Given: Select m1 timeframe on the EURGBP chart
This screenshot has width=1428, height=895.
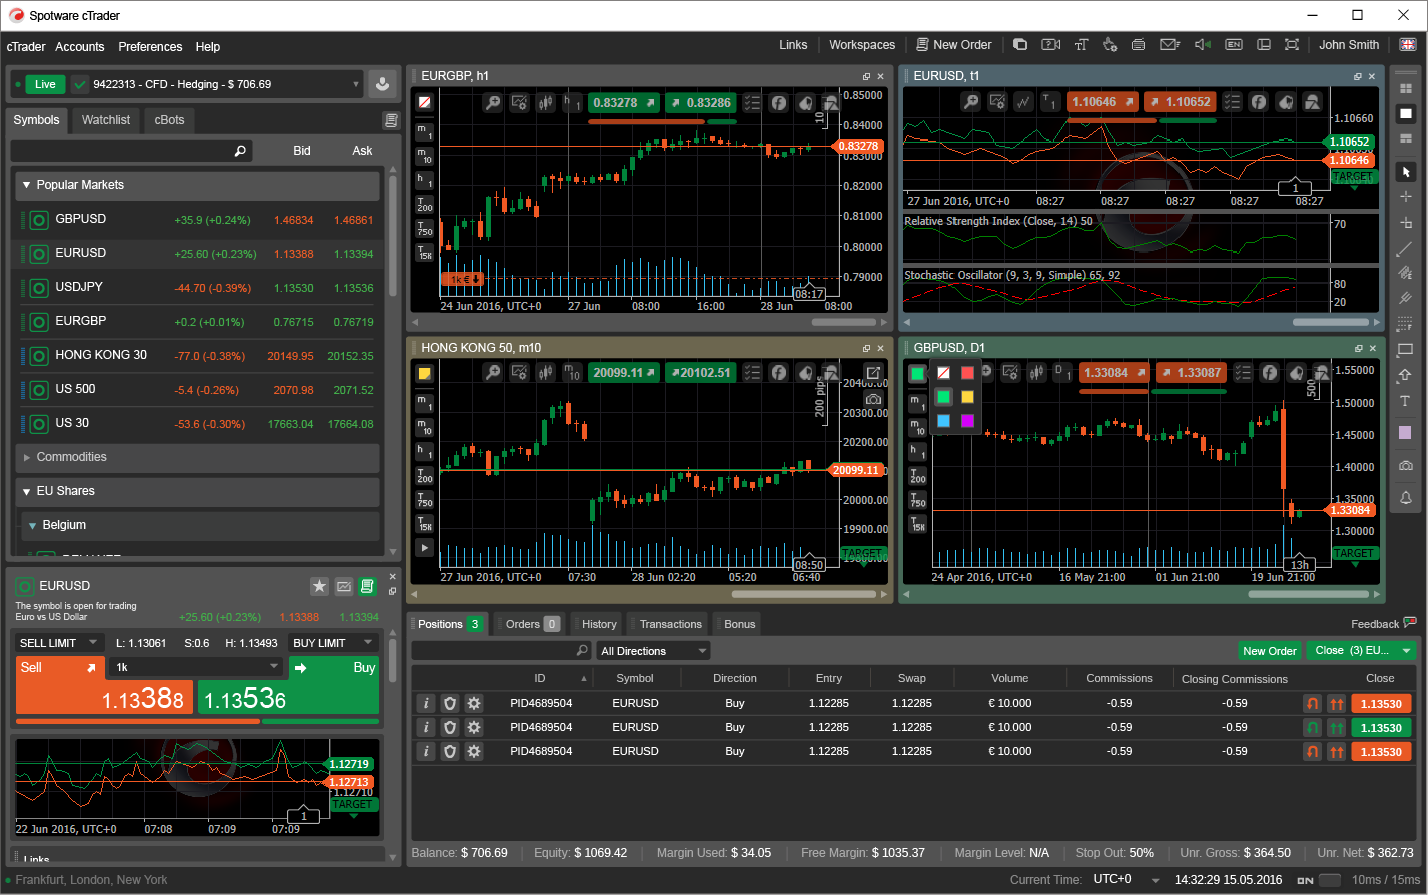Looking at the screenshot, I should 425,131.
